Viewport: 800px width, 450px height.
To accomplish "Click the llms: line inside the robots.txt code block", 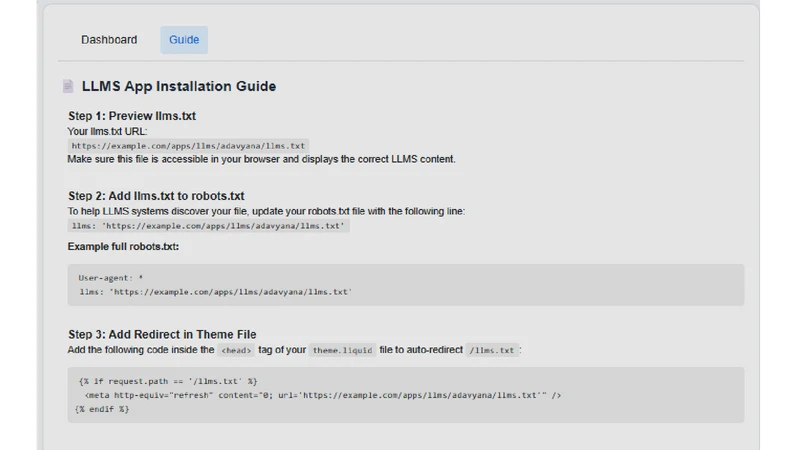I will [x=215, y=292].
